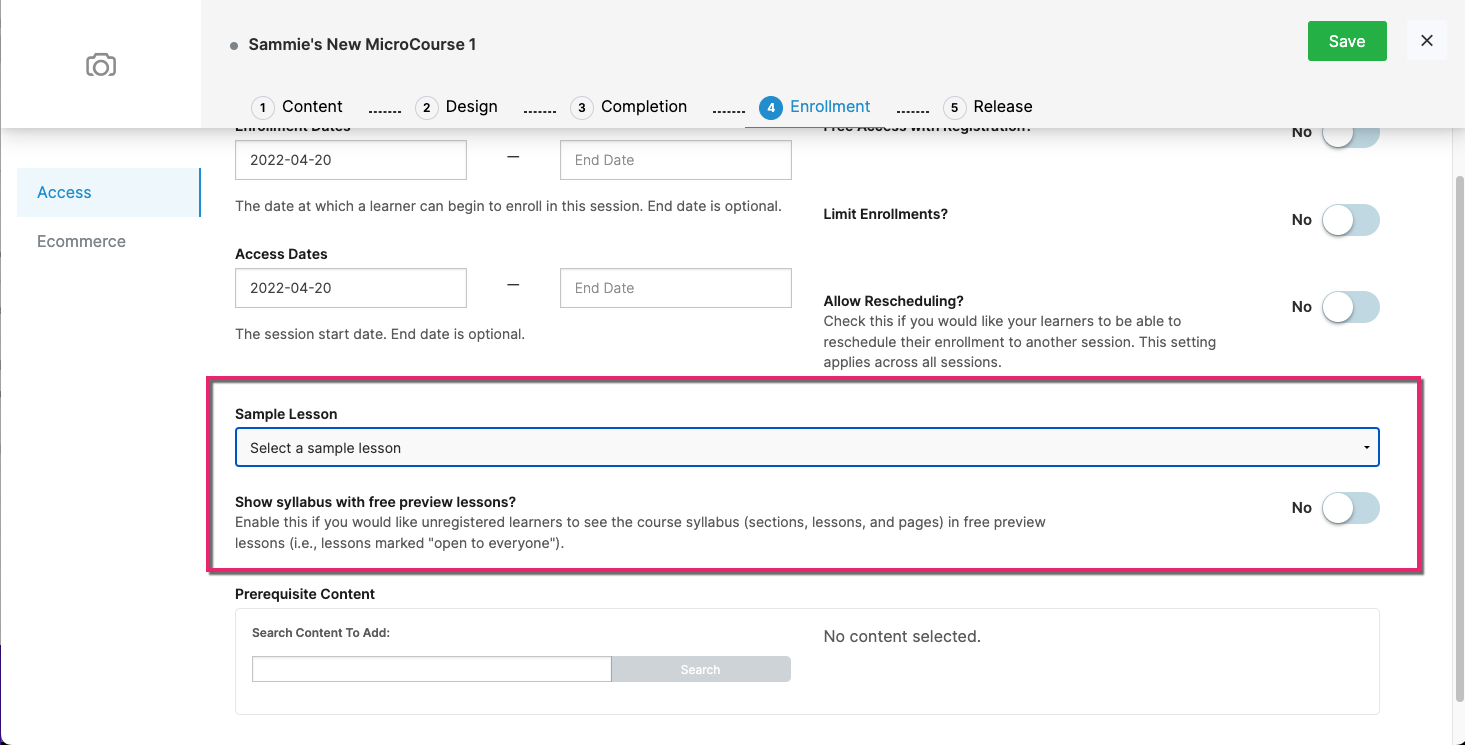Enable Allow Rescheduling
Viewport: 1465px width, 745px height.
(x=1351, y=307)
